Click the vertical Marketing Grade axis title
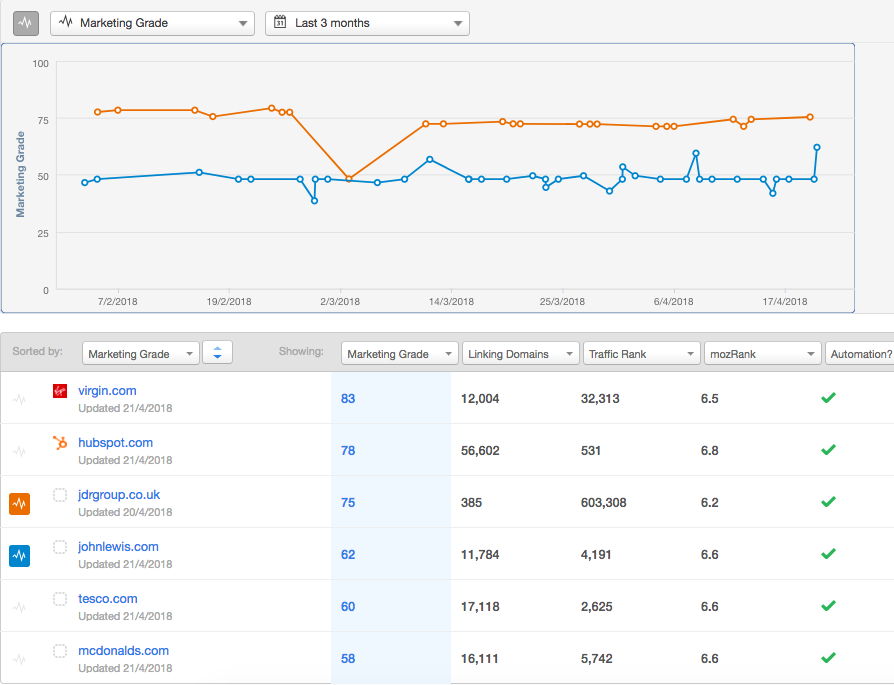 (21, 175)
